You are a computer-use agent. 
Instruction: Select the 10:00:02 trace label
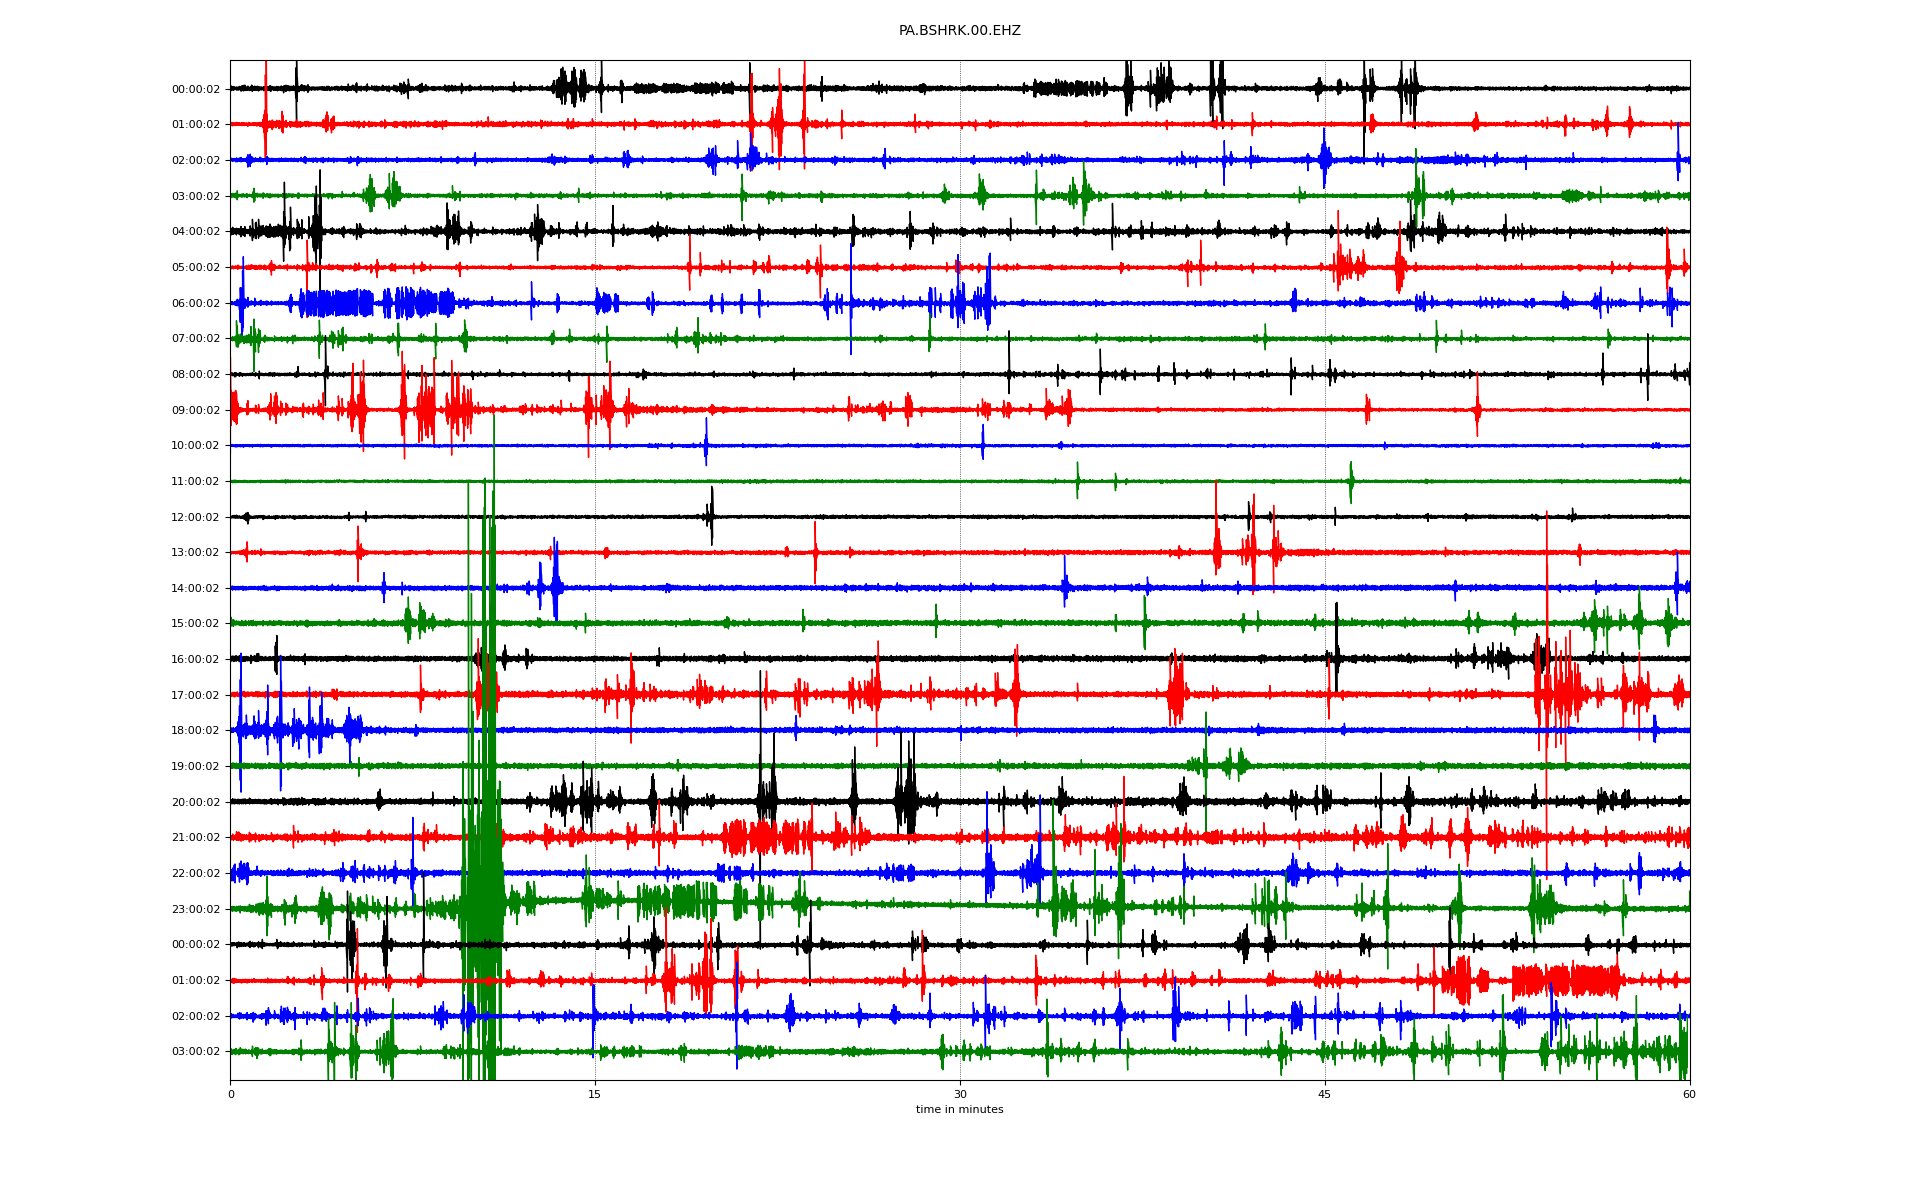[195, 446]
